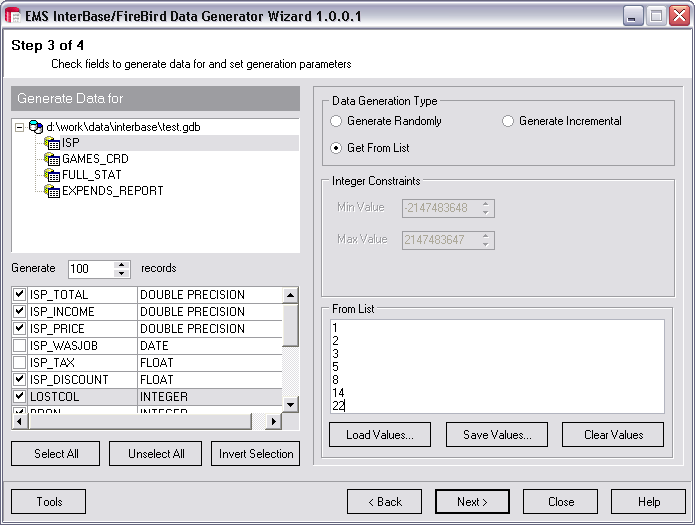Select the LOSTCOL field name cell
The height and width of the screenshot is (525, 695).
point(82,396)
